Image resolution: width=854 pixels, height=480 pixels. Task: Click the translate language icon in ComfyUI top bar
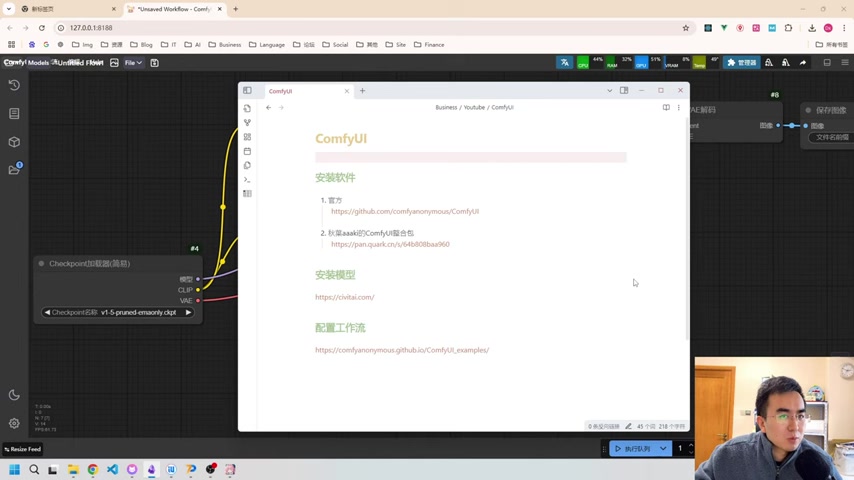pos(564,63)
